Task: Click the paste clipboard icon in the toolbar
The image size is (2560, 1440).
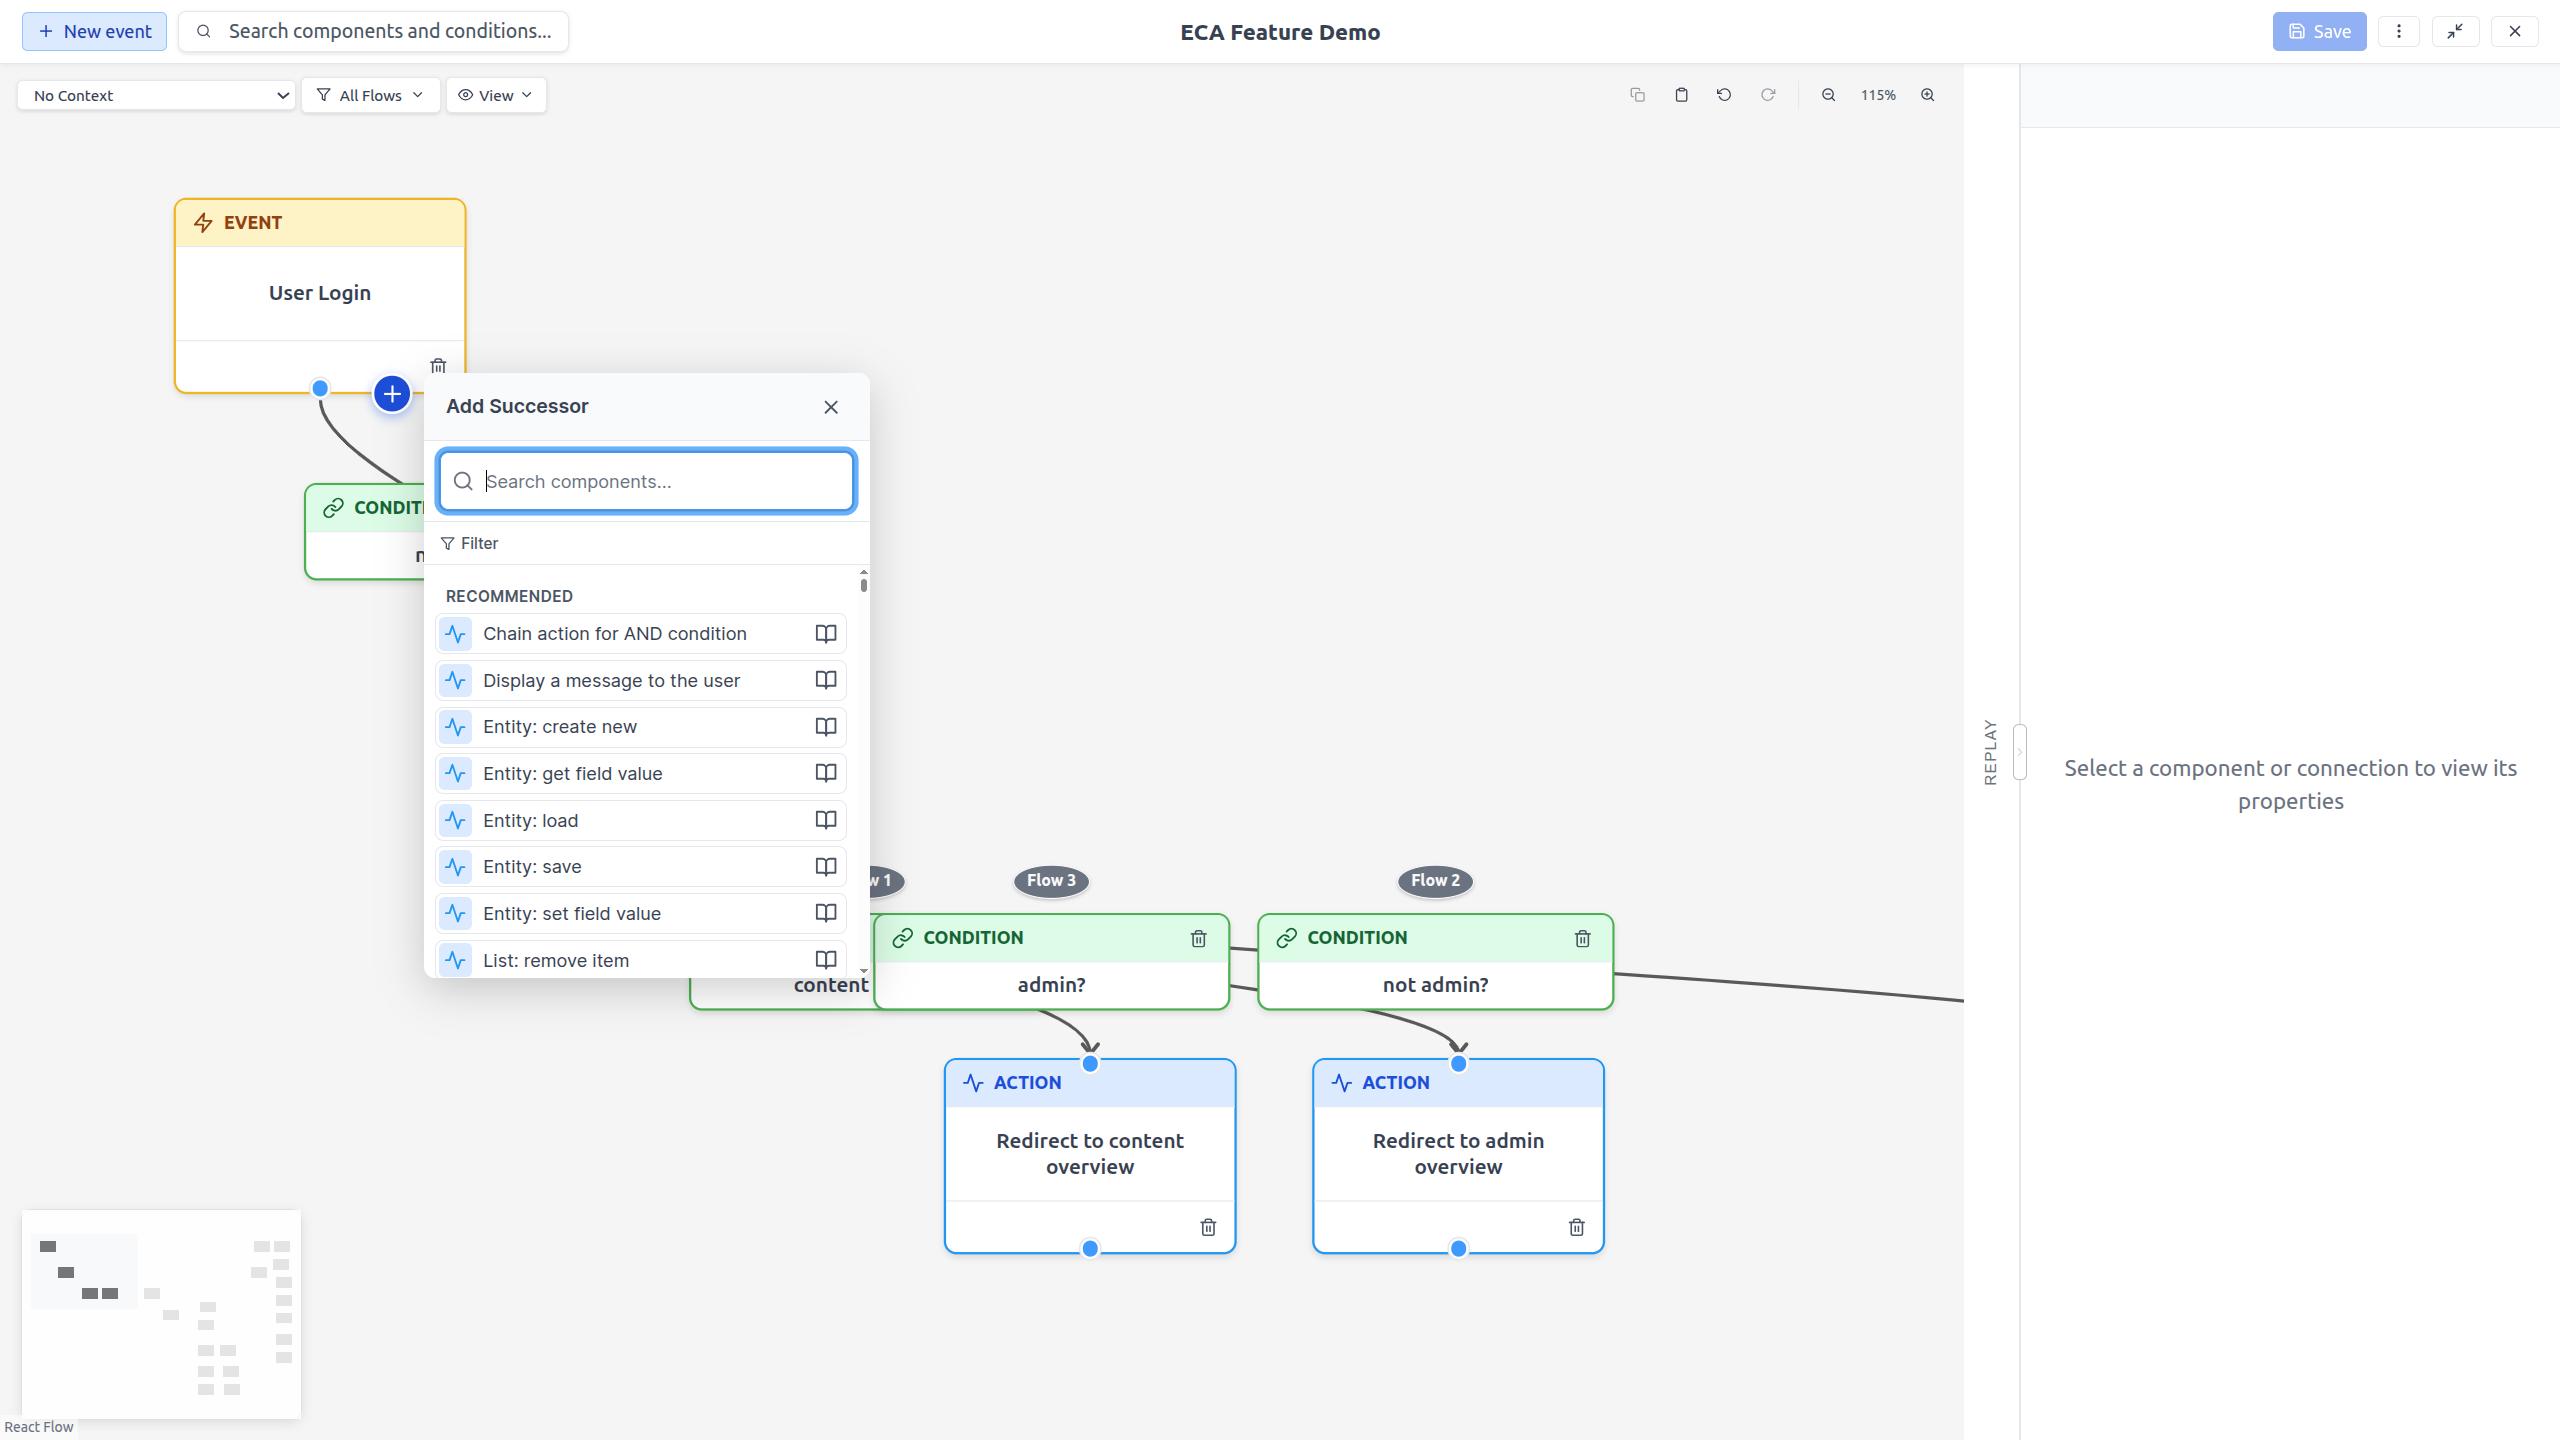Action: click(x=1681, y=94)
